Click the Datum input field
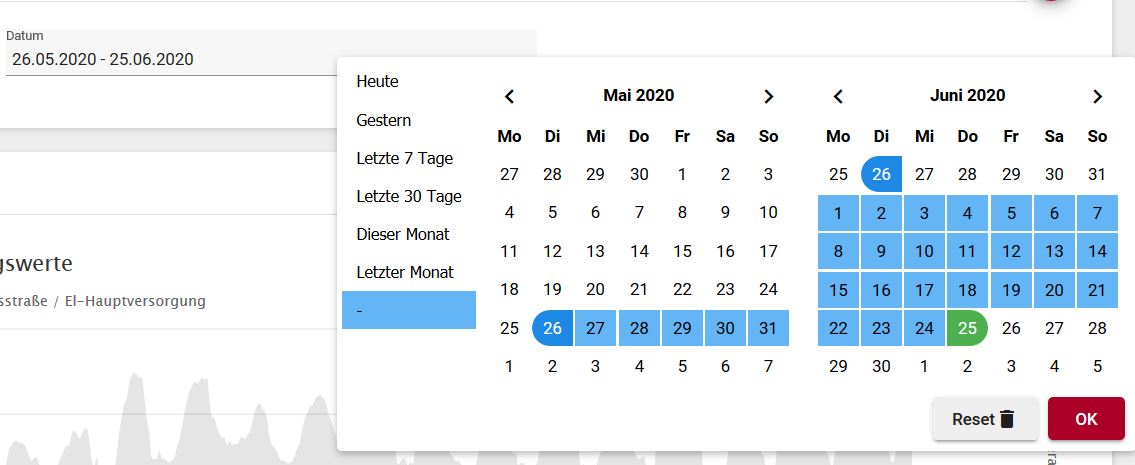The image size is (1135, 465). point(270,59)
